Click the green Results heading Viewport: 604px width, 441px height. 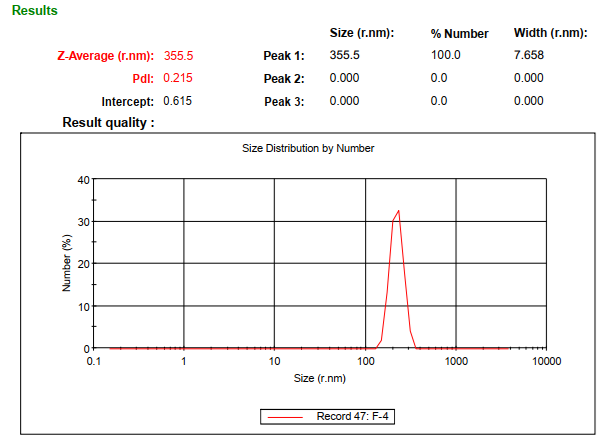point(34,11)
